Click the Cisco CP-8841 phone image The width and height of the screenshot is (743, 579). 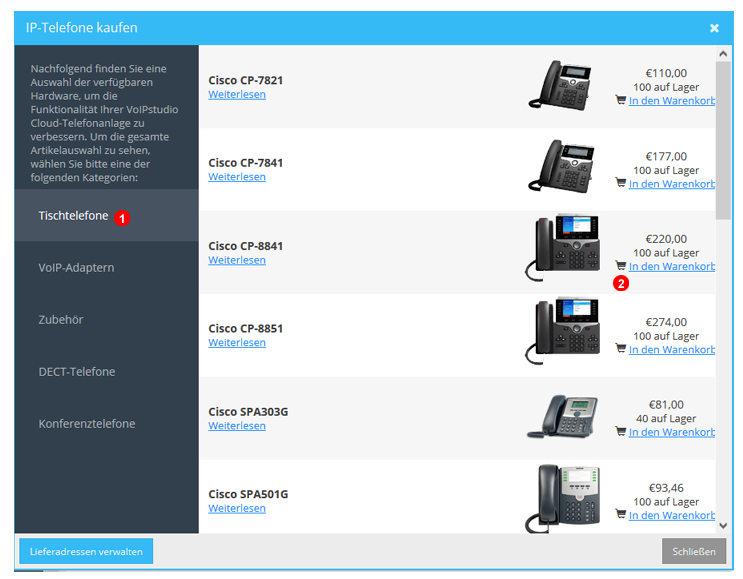565,246
